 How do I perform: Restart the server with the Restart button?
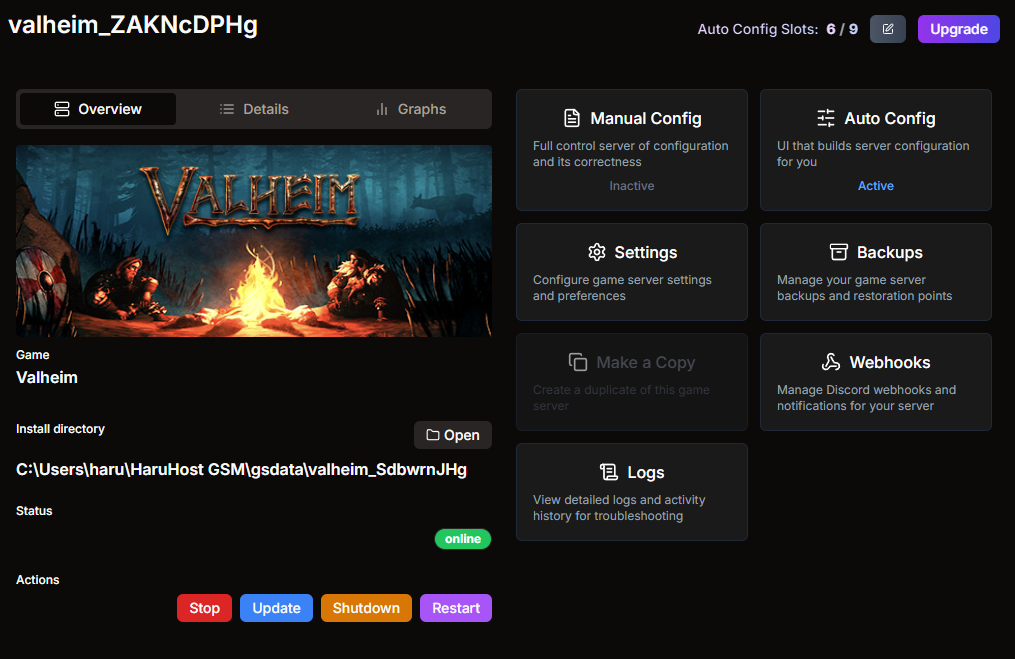click(456, 609)
